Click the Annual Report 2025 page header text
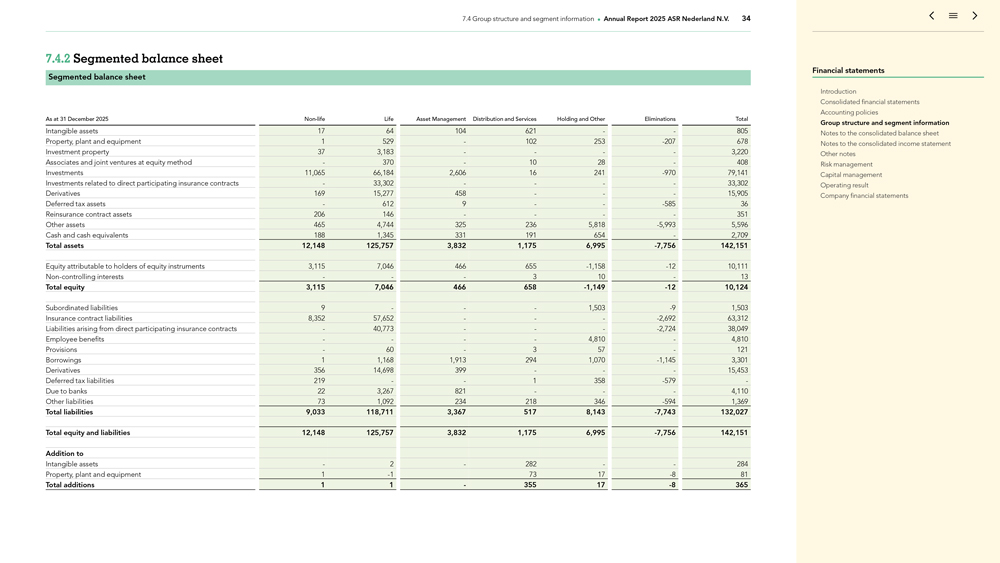The width and height of the screenshot is (1000, 563). pyautogui.click(x=666, y=18)
